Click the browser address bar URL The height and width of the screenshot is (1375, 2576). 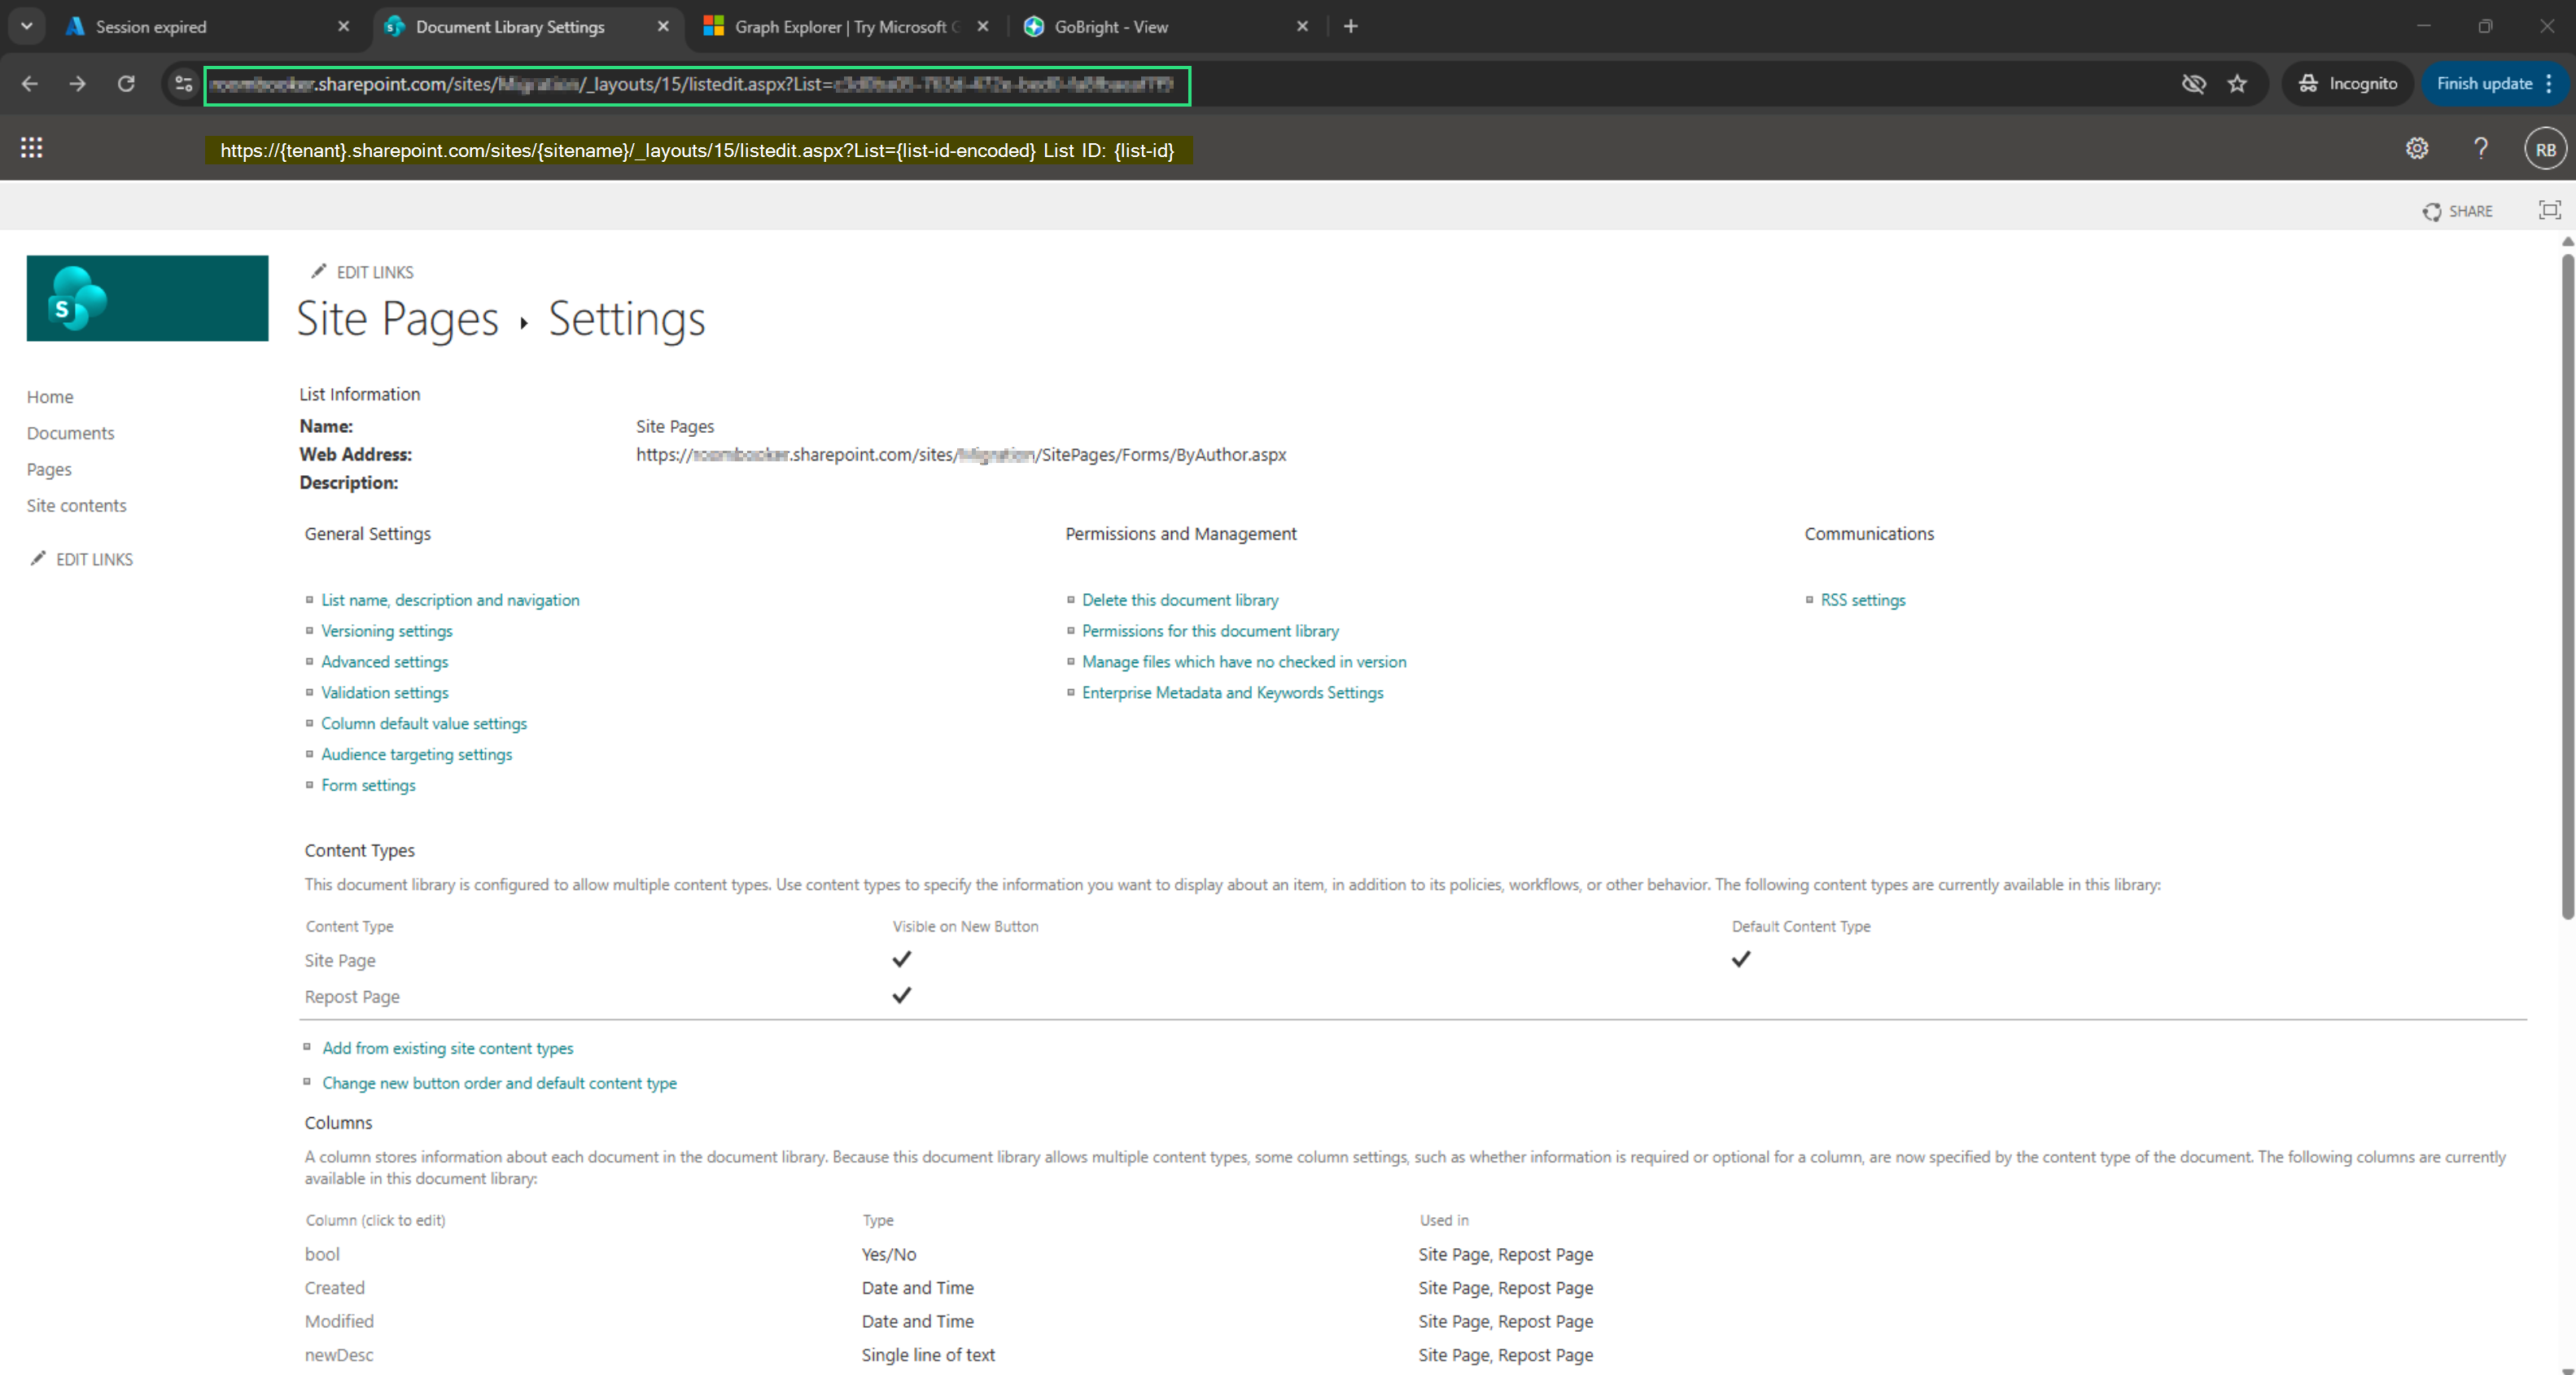(696, 85)
